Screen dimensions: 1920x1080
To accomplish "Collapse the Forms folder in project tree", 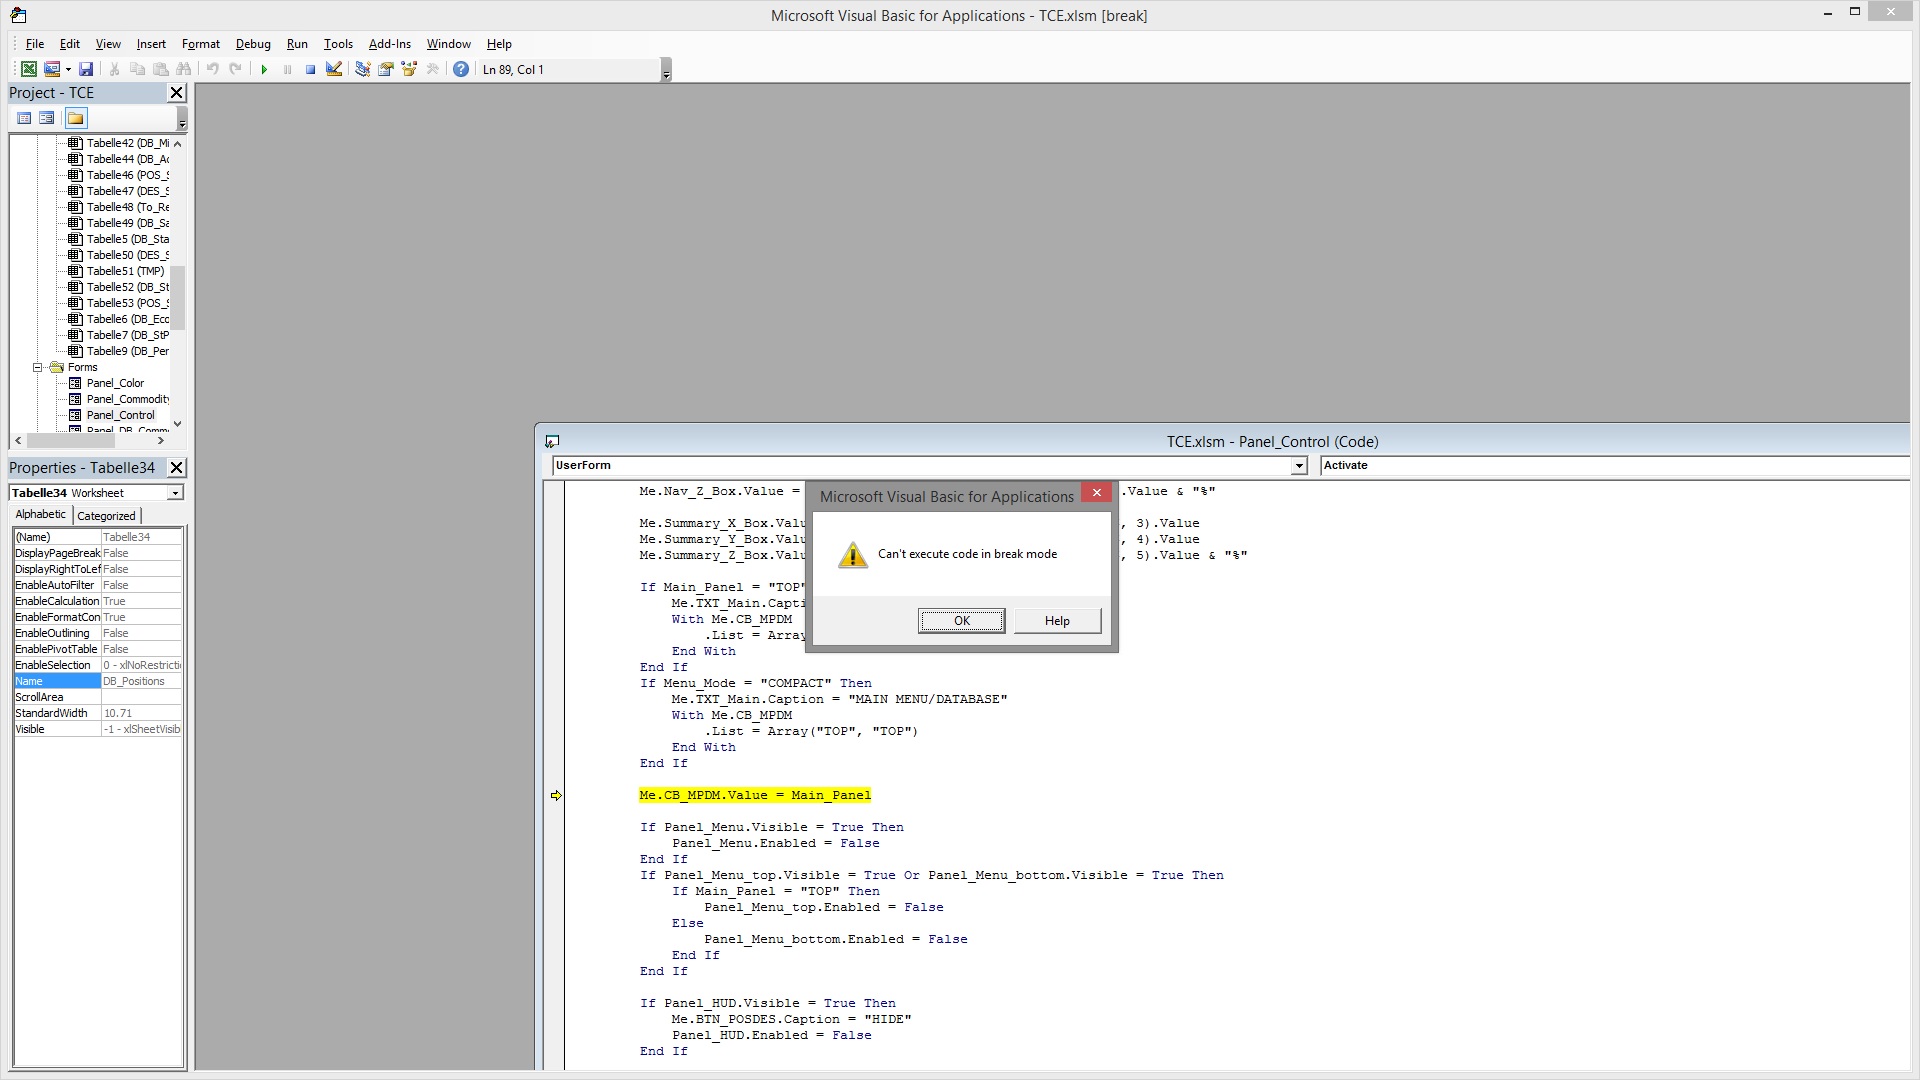I will tap(38, 367).
